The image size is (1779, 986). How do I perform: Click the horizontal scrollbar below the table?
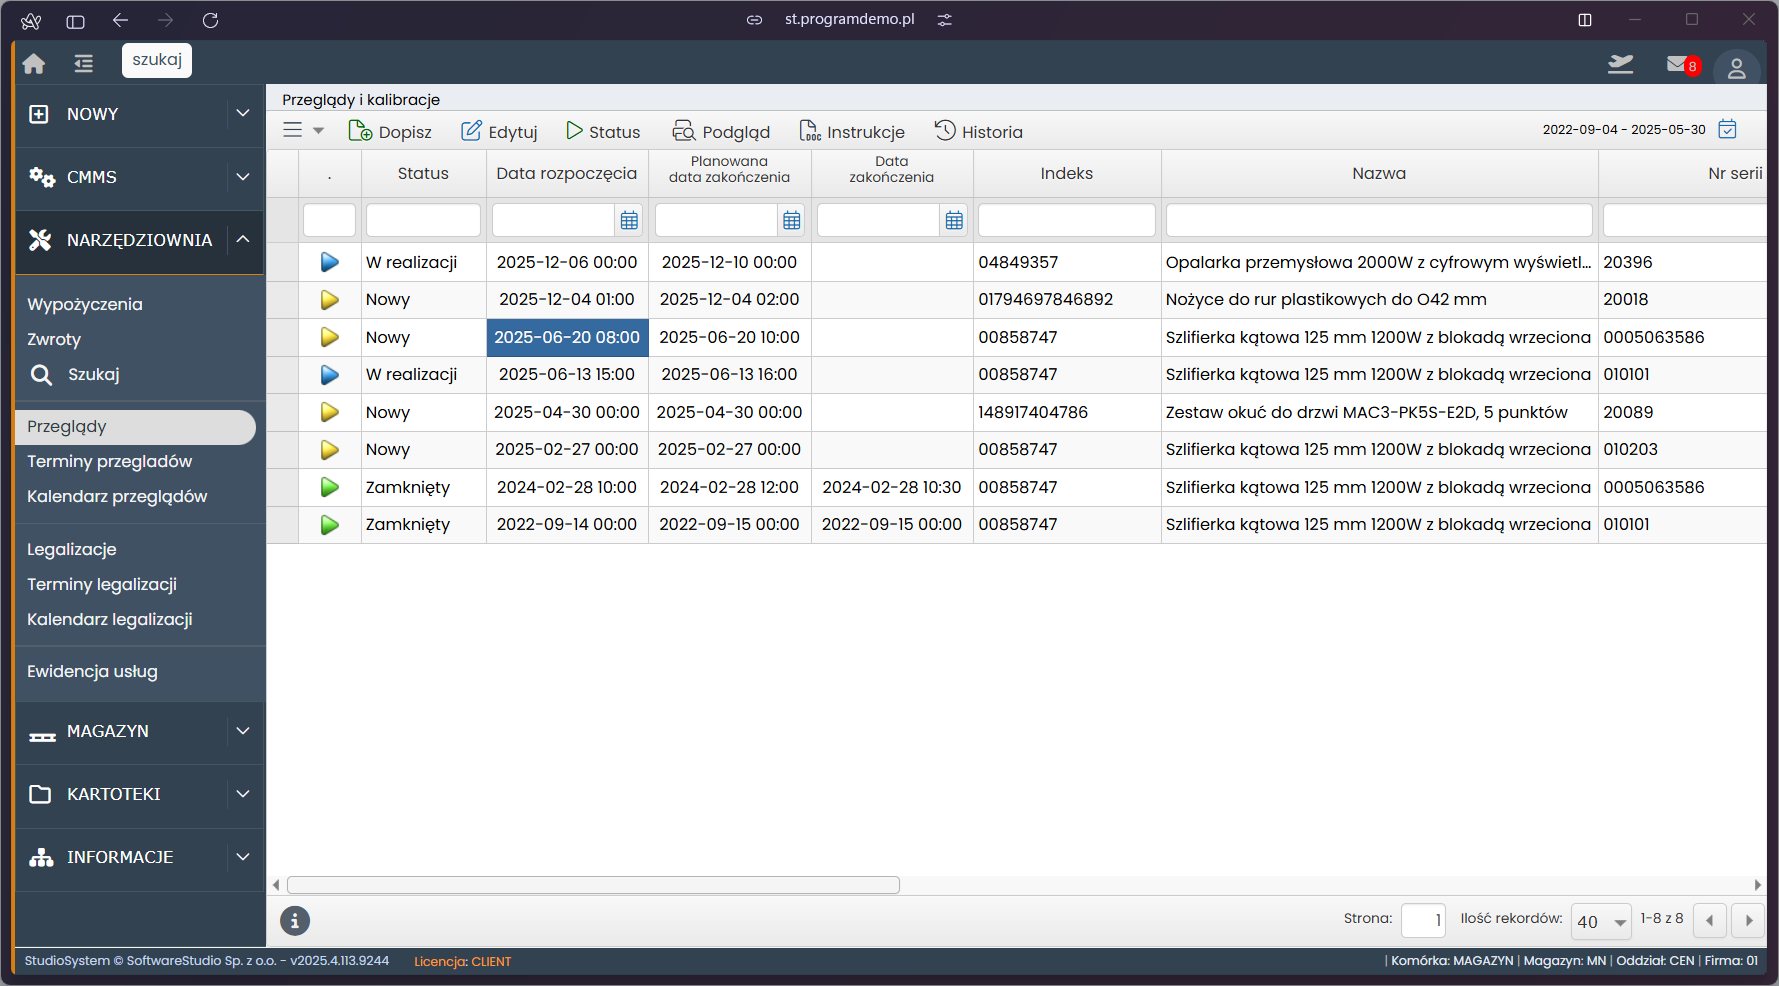pyautogui.click(x=593, y=885)
